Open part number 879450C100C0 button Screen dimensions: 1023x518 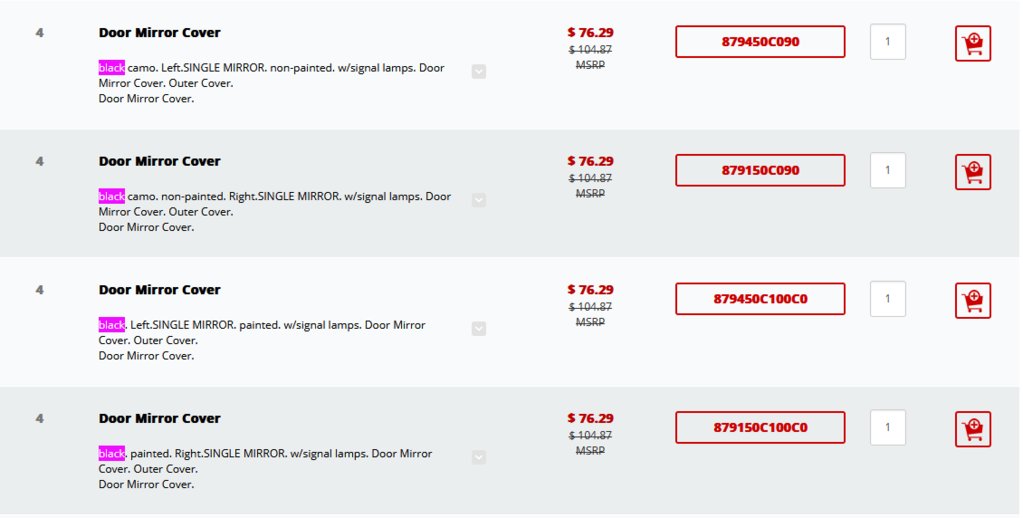tap(760, 299)
